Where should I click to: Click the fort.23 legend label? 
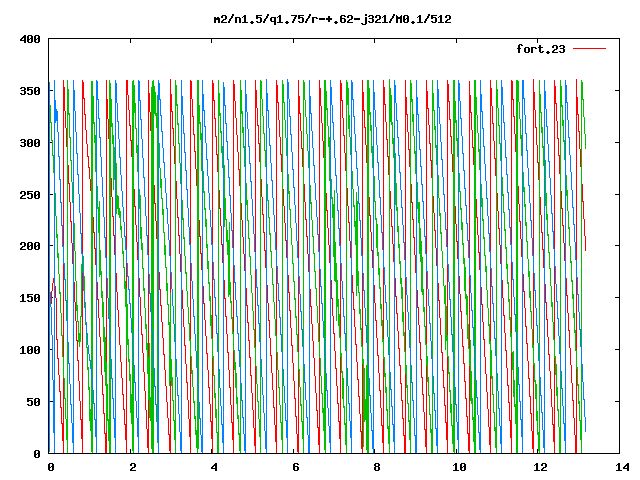(x=541, y=49)
